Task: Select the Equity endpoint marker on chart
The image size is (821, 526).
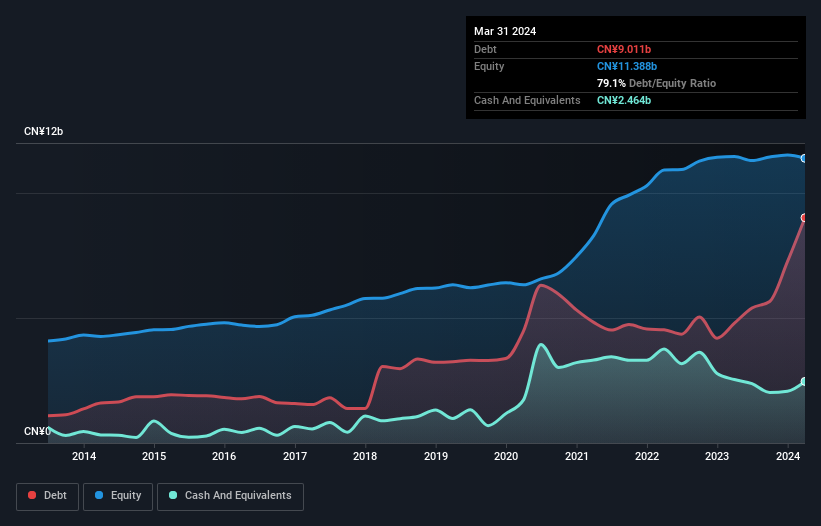Action: coord(804,158)
